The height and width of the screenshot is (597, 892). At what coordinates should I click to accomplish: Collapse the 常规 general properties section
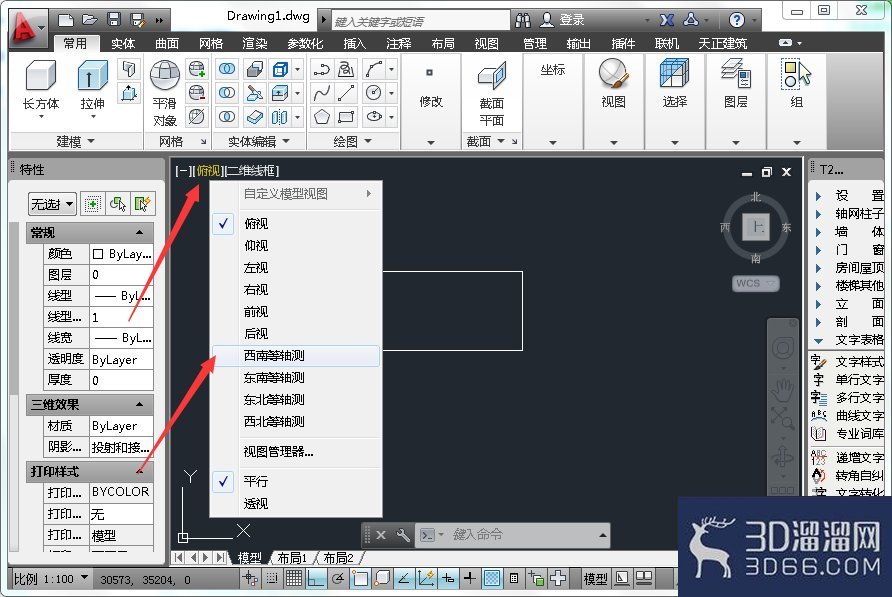pyautogui.click(x=139, y=232)
